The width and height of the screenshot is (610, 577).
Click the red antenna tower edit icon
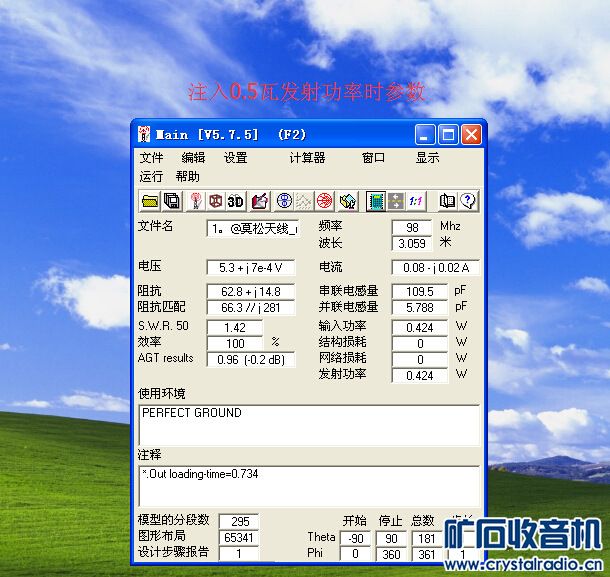tap(196, 201)
